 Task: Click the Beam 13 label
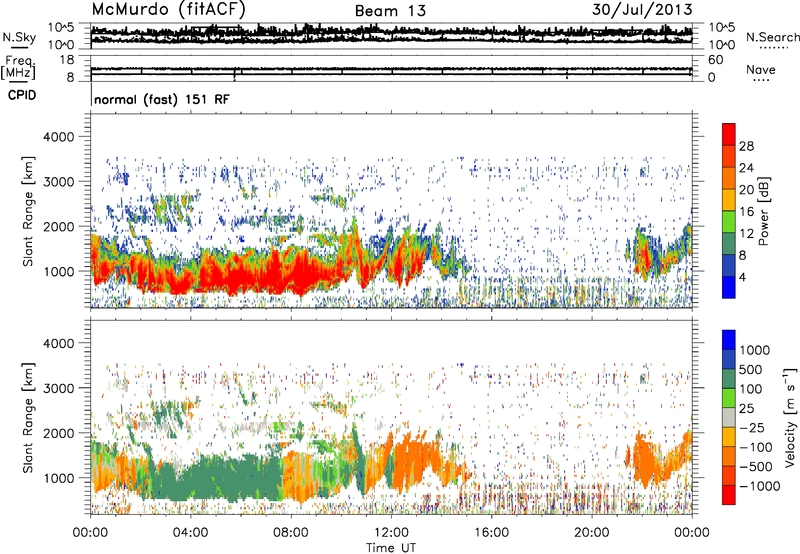click(x=390, y=11)
